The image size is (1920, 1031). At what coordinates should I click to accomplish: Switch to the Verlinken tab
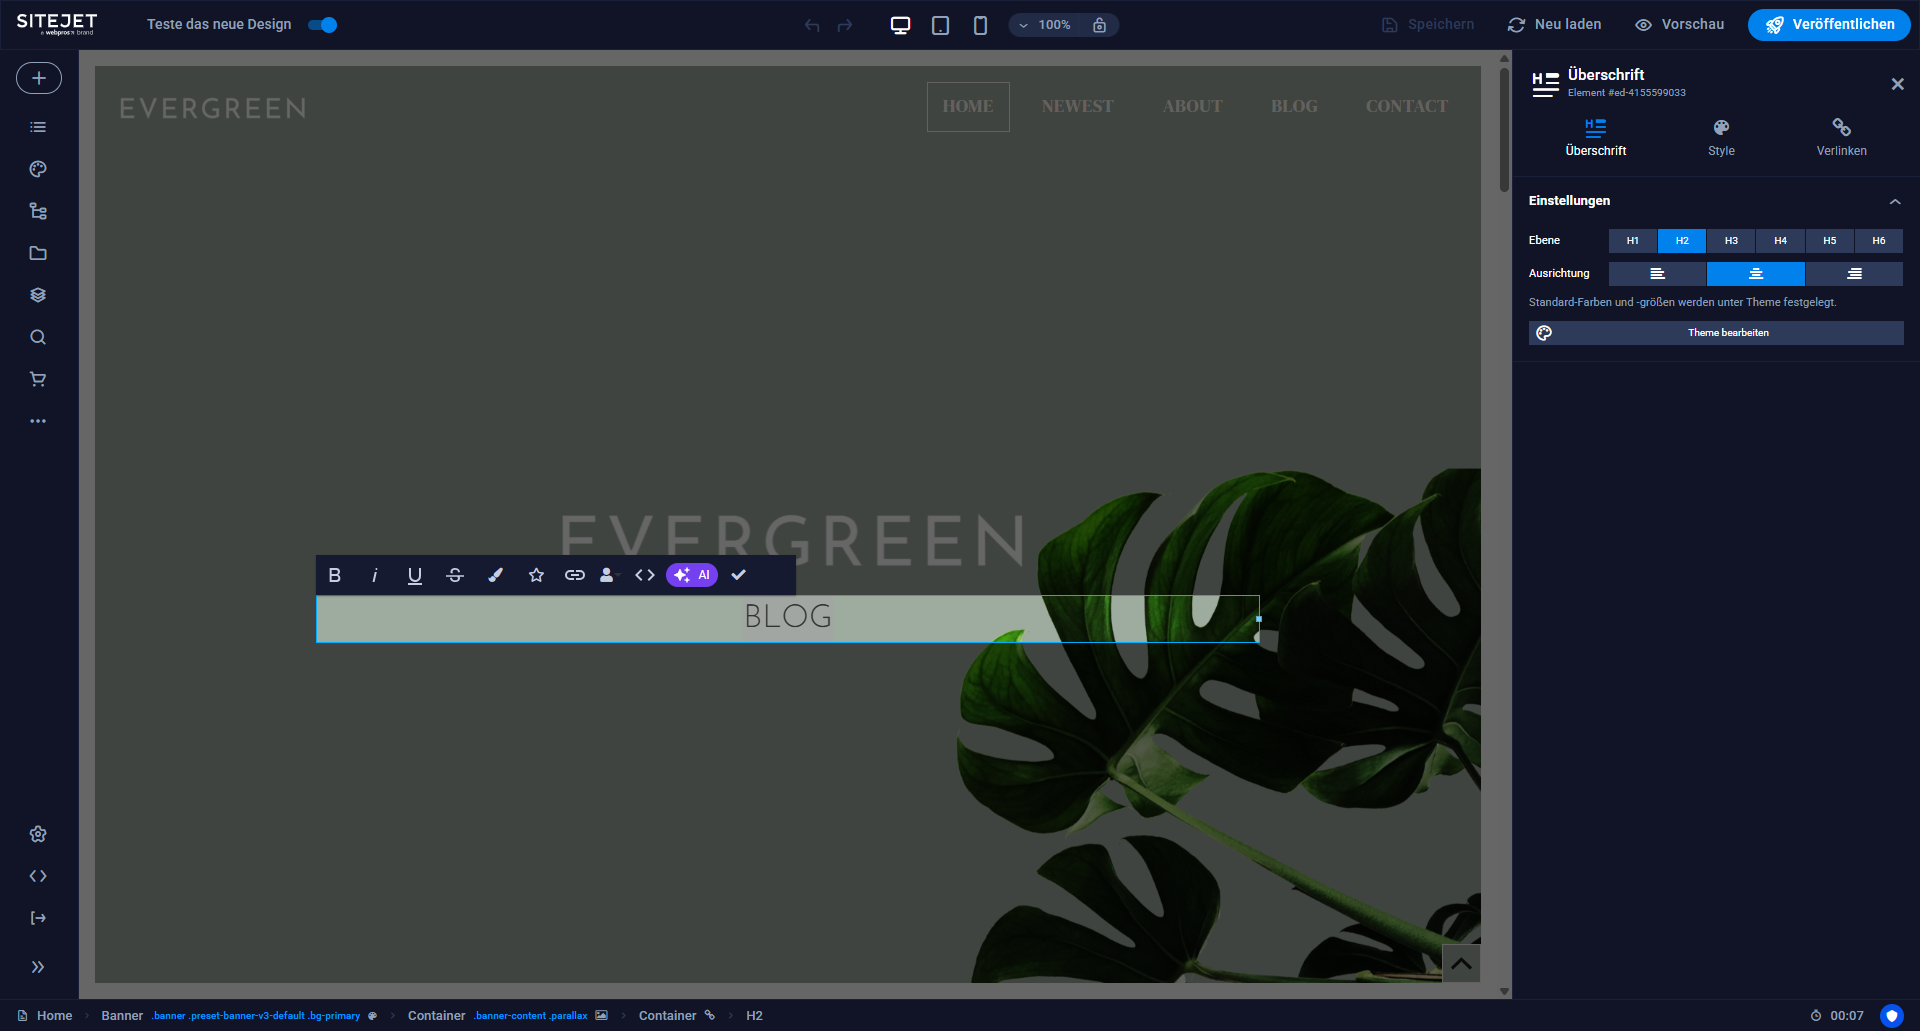(x=1841, y=138)
